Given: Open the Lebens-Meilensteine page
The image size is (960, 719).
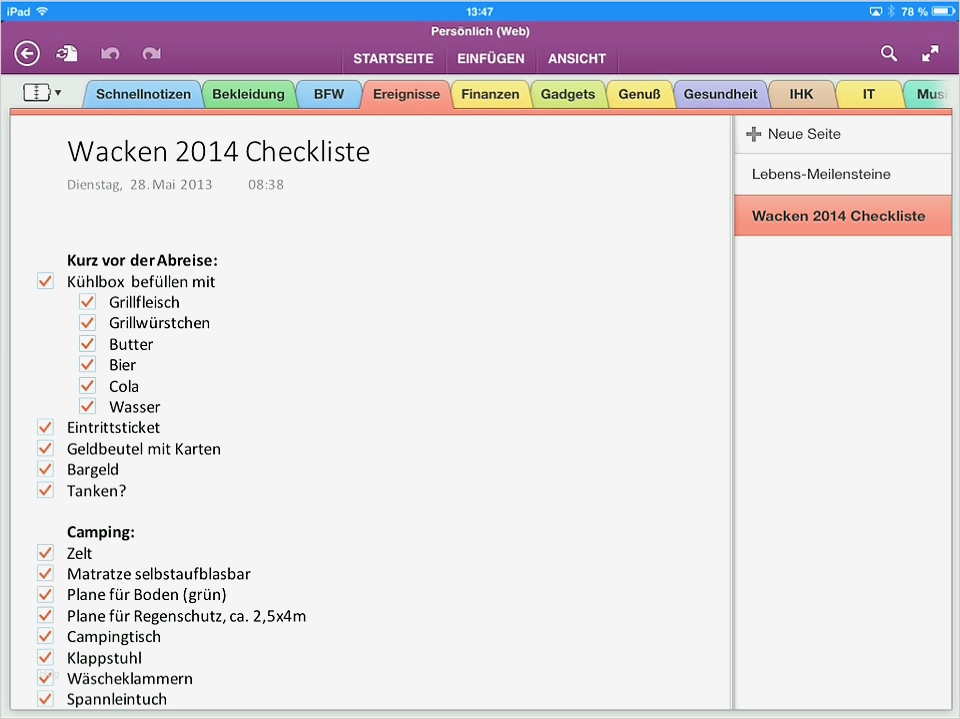Looking at the screenshot, I should (821, 174).
